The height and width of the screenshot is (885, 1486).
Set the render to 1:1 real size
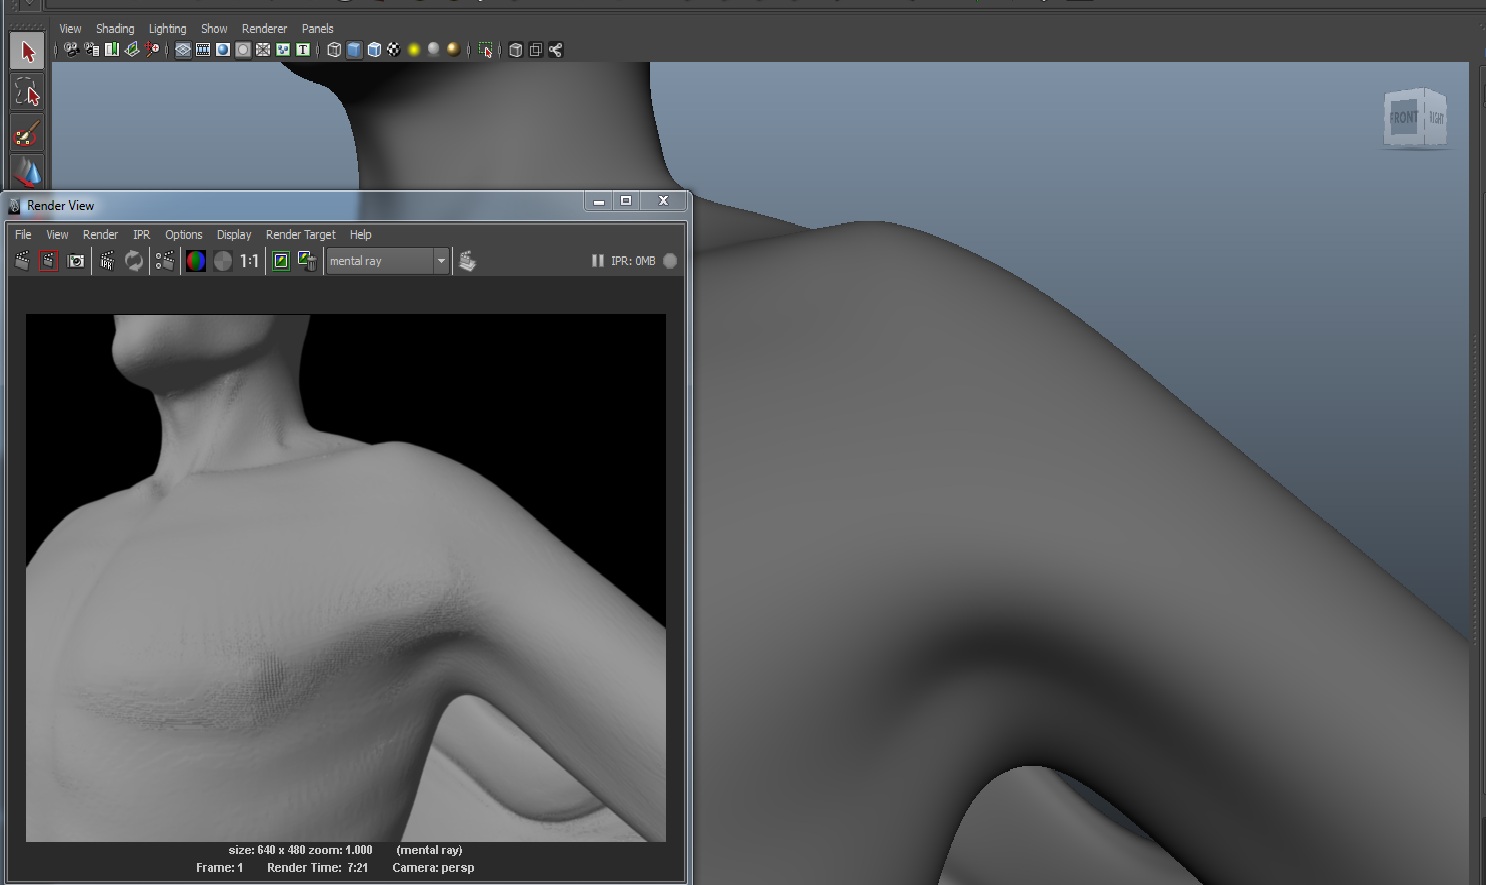pyautogui.click(x=249, y=261)
